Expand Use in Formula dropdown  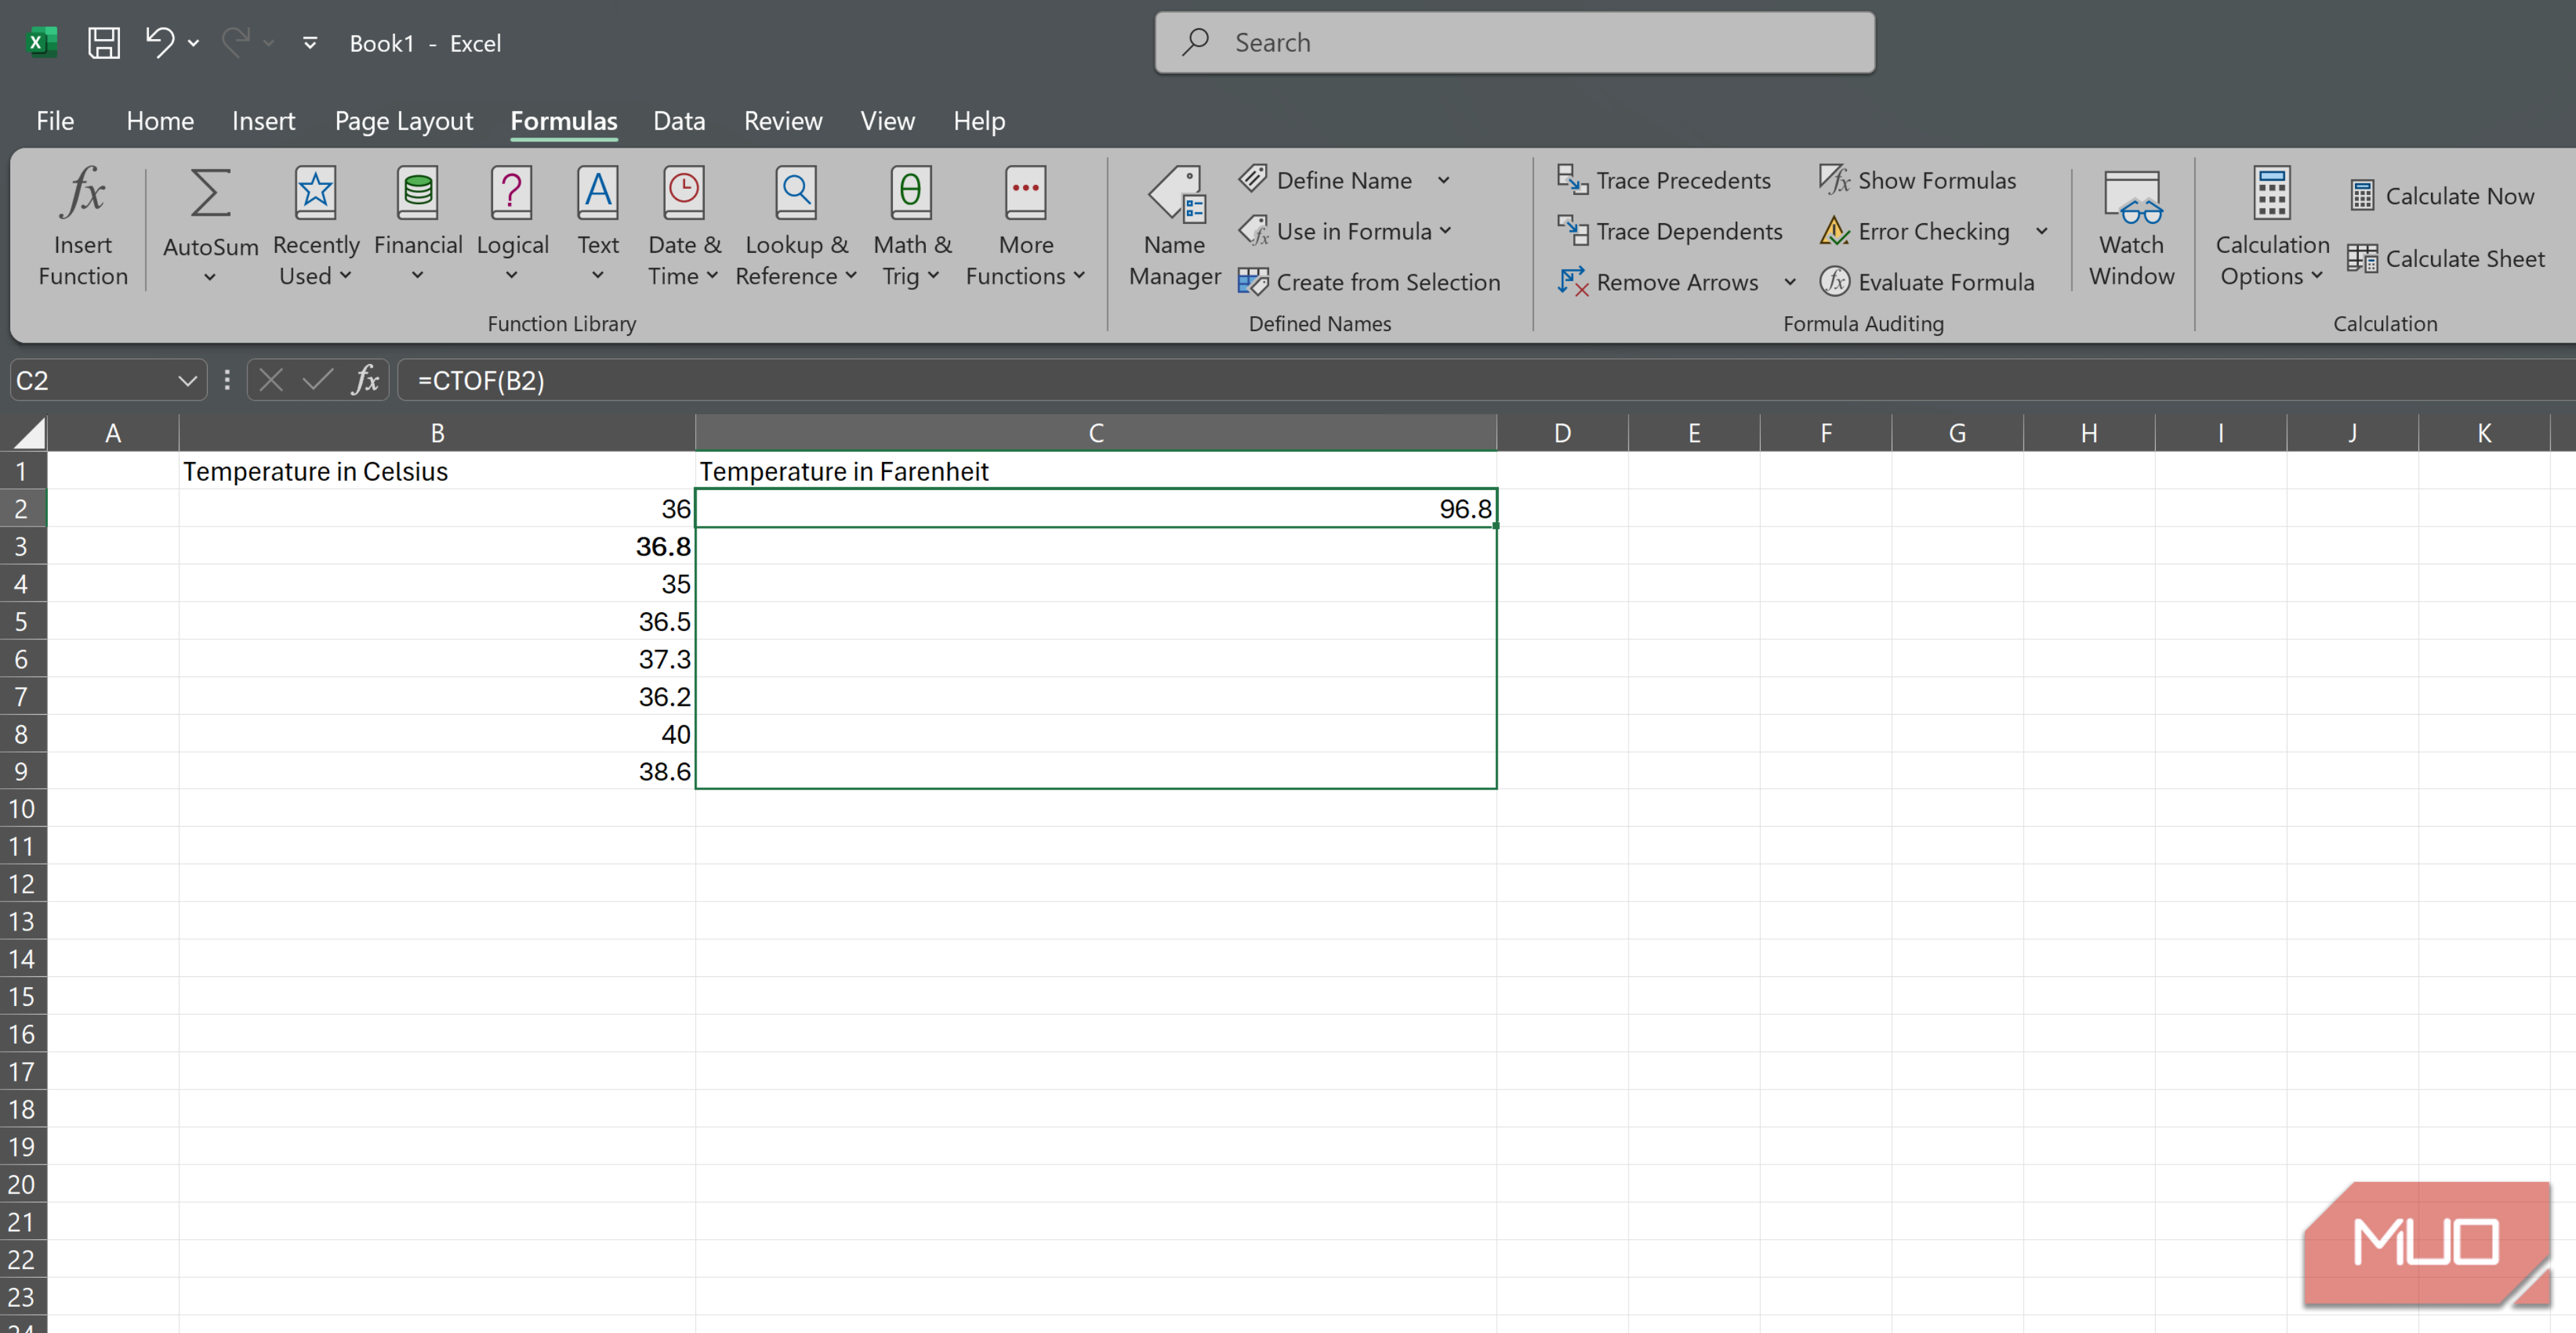1446,231
